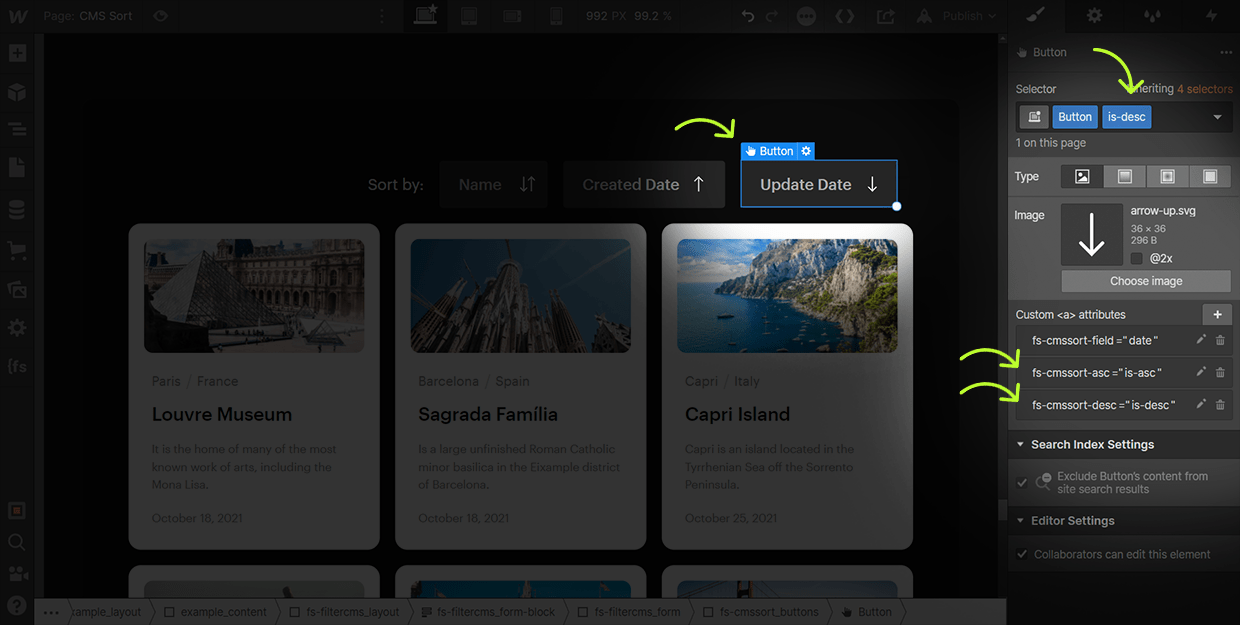Click the selector state picker icon
The width and height of the screenshot is (1240, 625).
tap(1034, 117)
